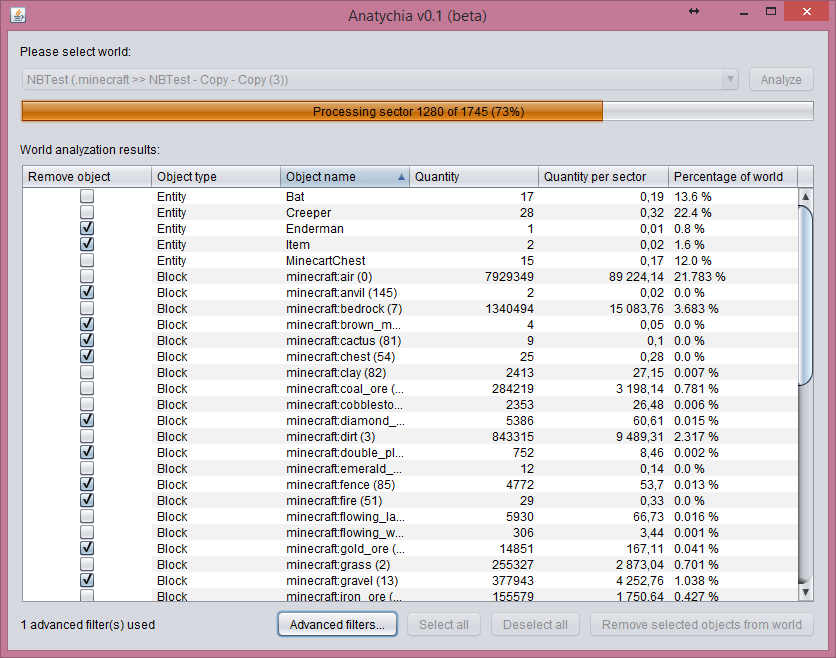The width and height of the screenshot is (836, 658).
Task: Sort by the Object type column header
Action: (x=216, y=177)
